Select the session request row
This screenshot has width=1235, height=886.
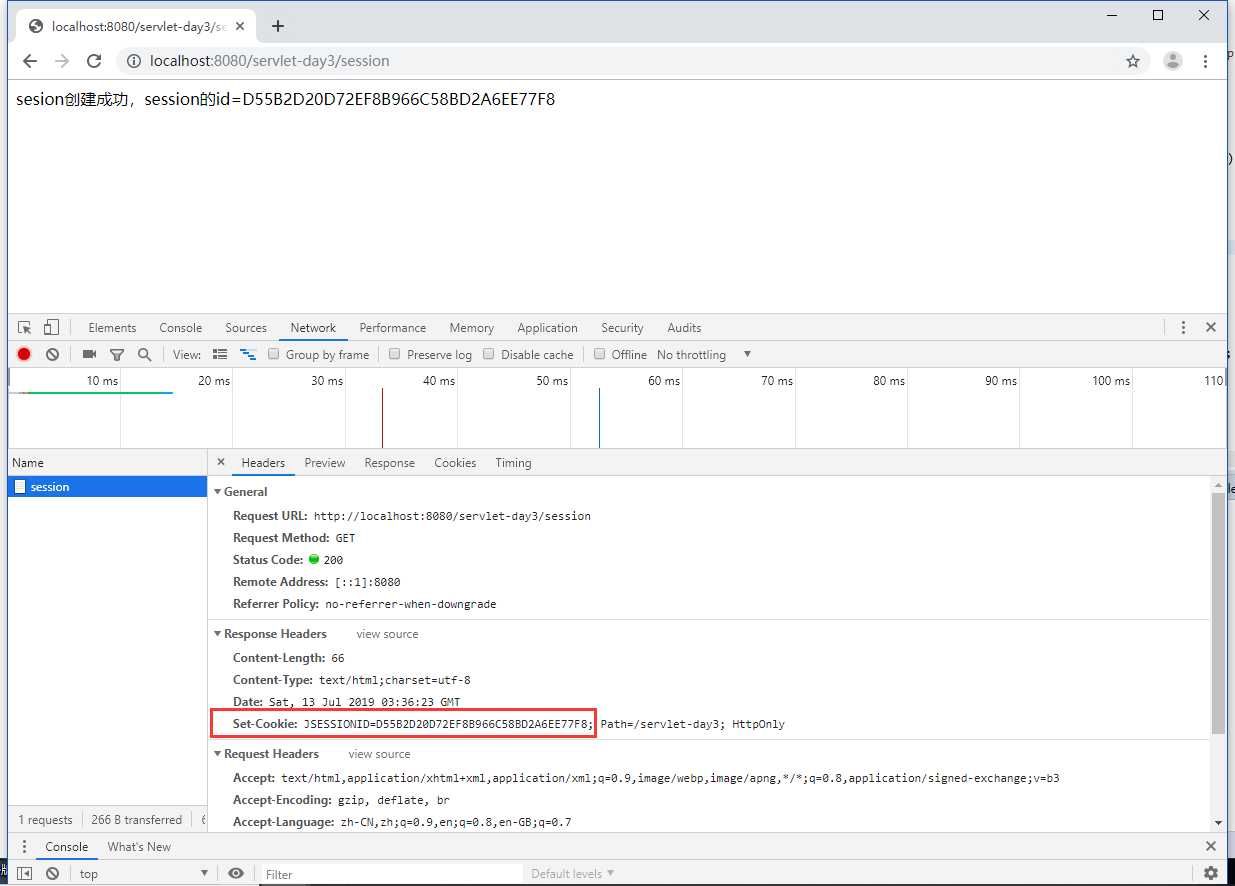[x=107, y=487]
